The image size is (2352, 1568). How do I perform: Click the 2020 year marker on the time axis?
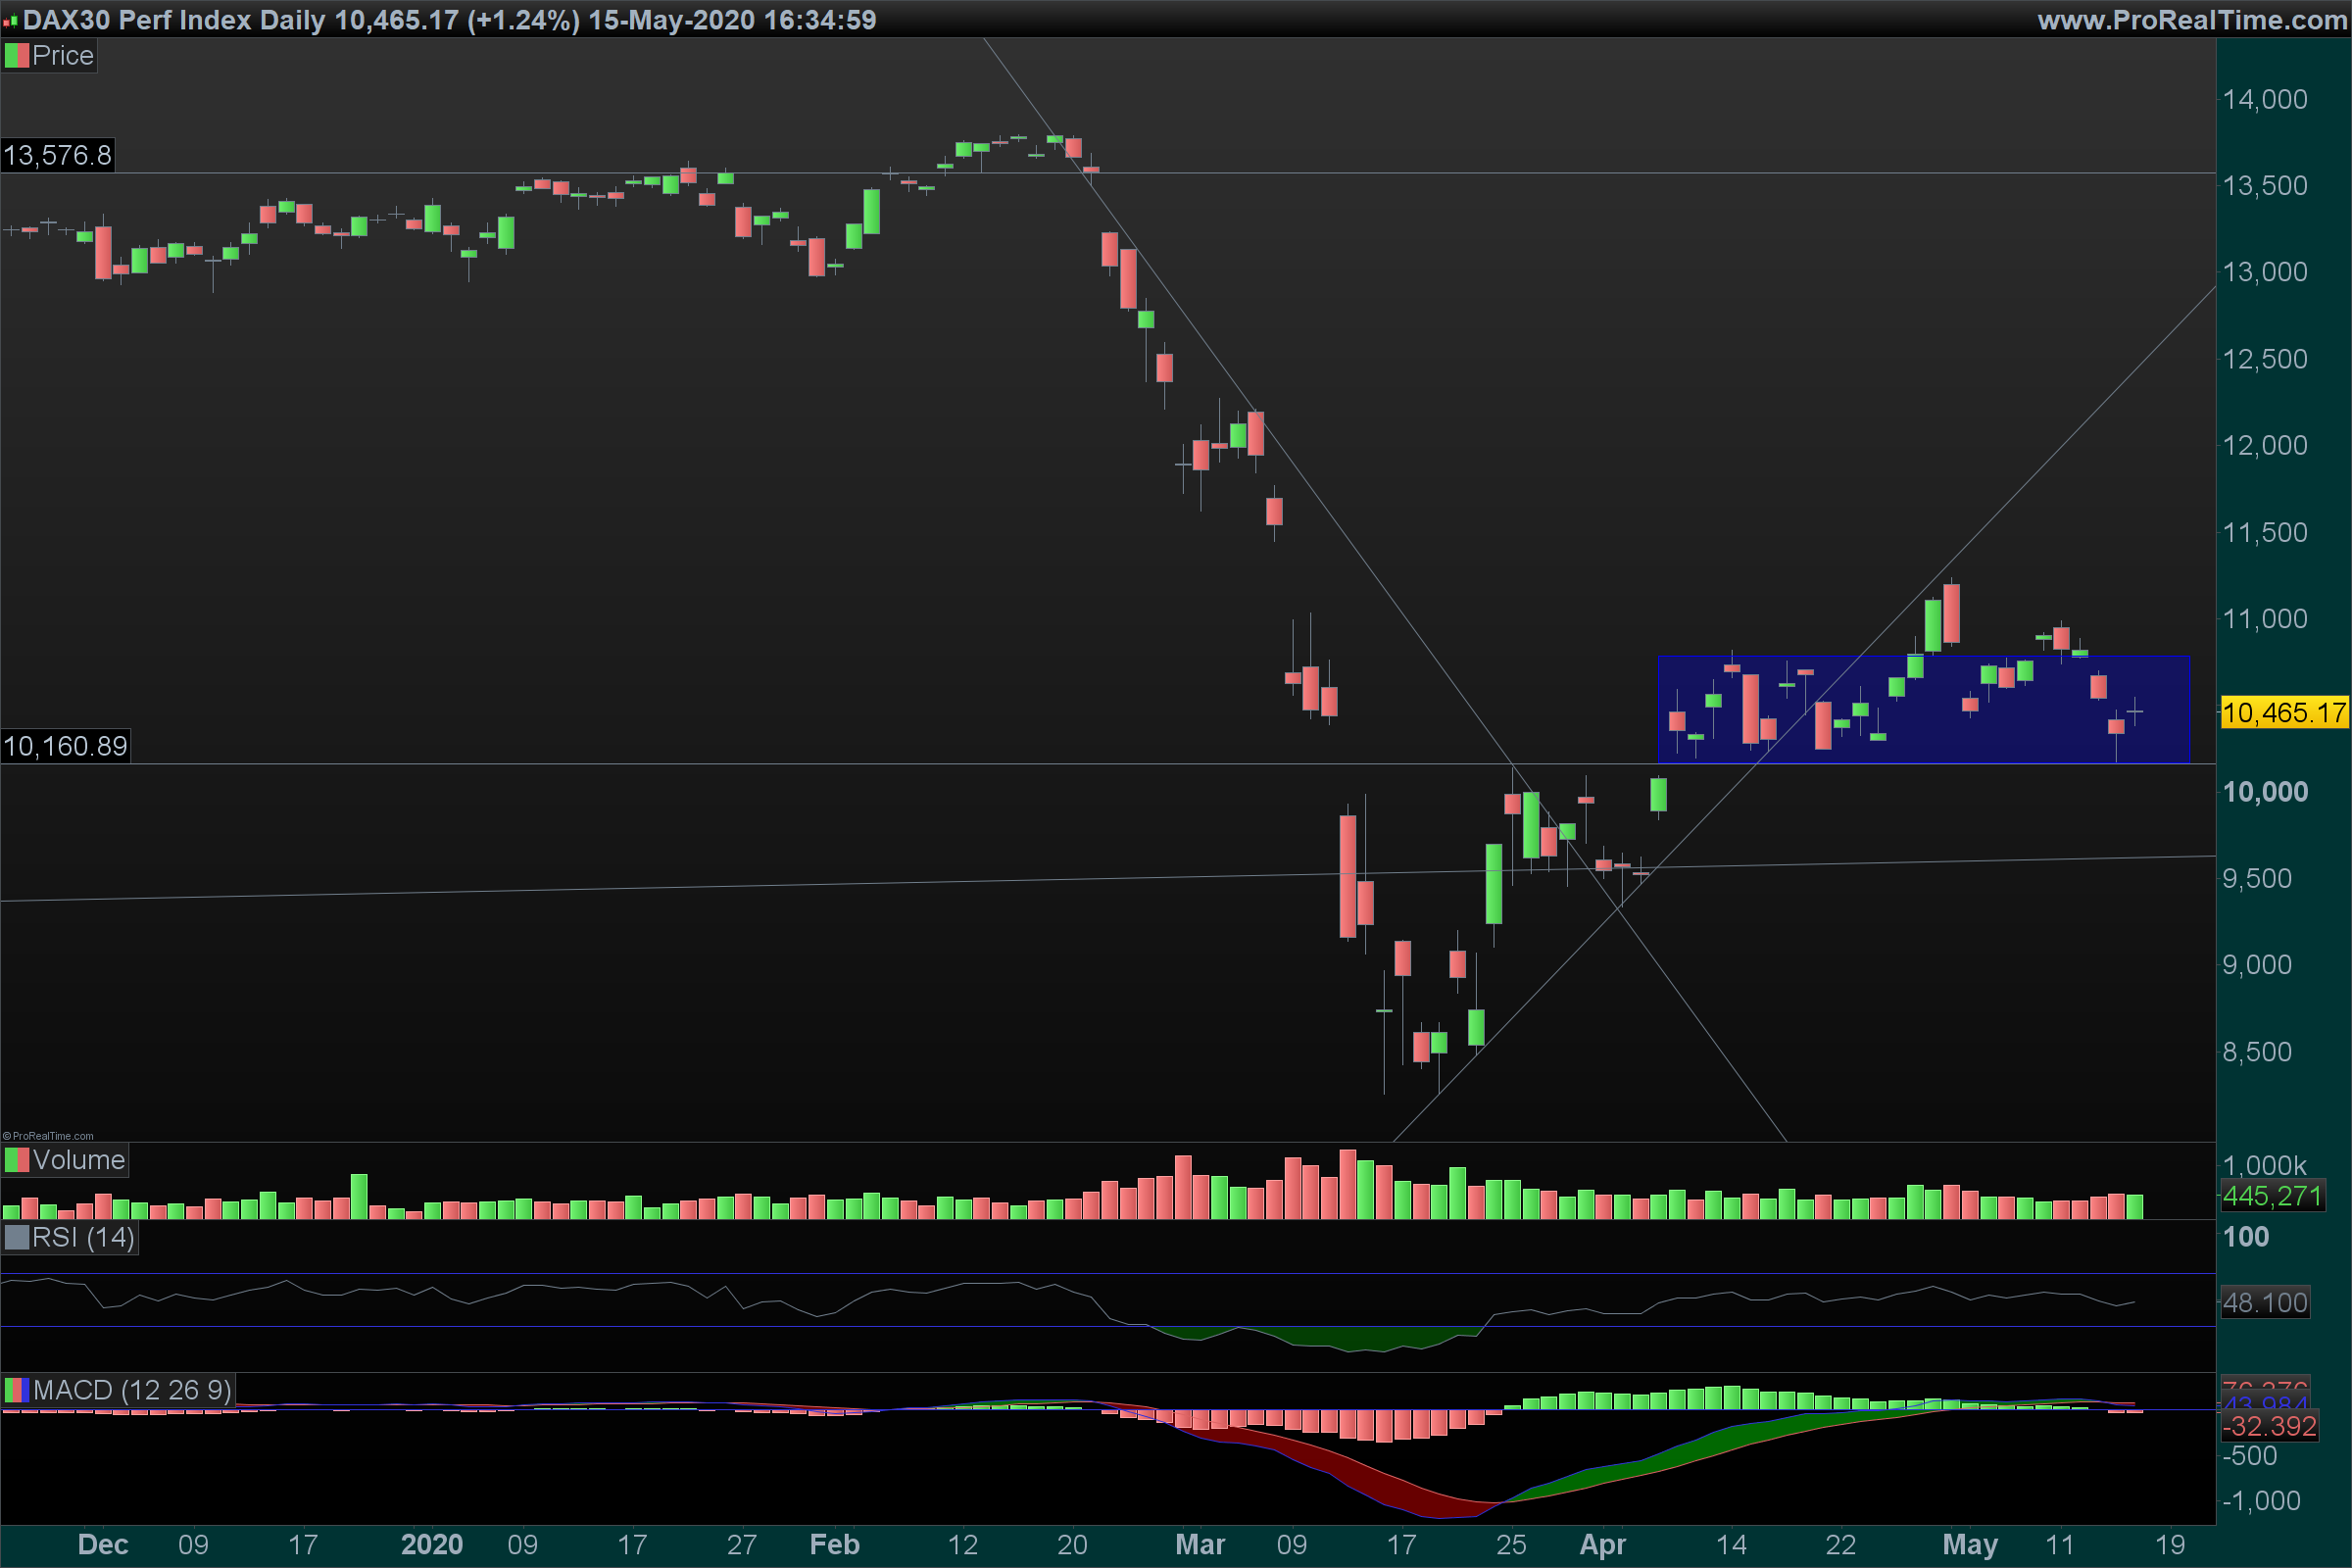[432, 1545]
